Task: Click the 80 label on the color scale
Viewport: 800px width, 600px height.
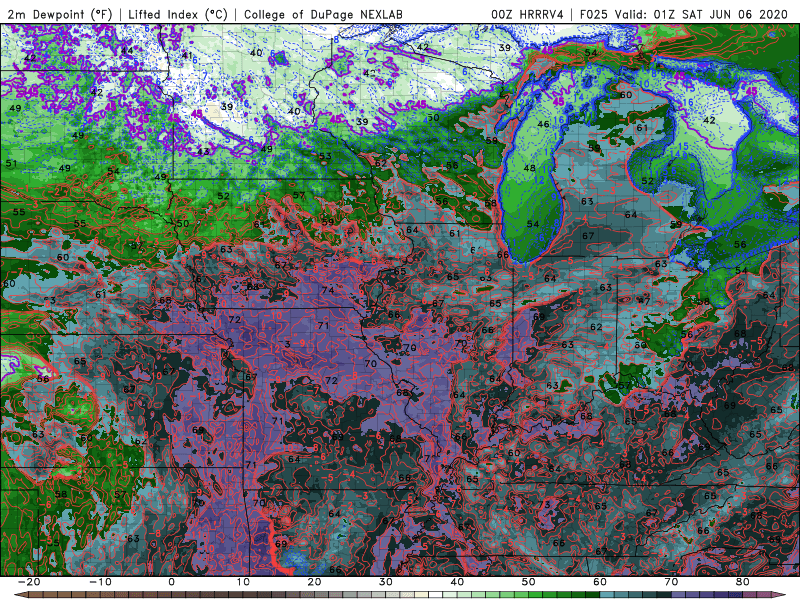Action: (743, 582)
